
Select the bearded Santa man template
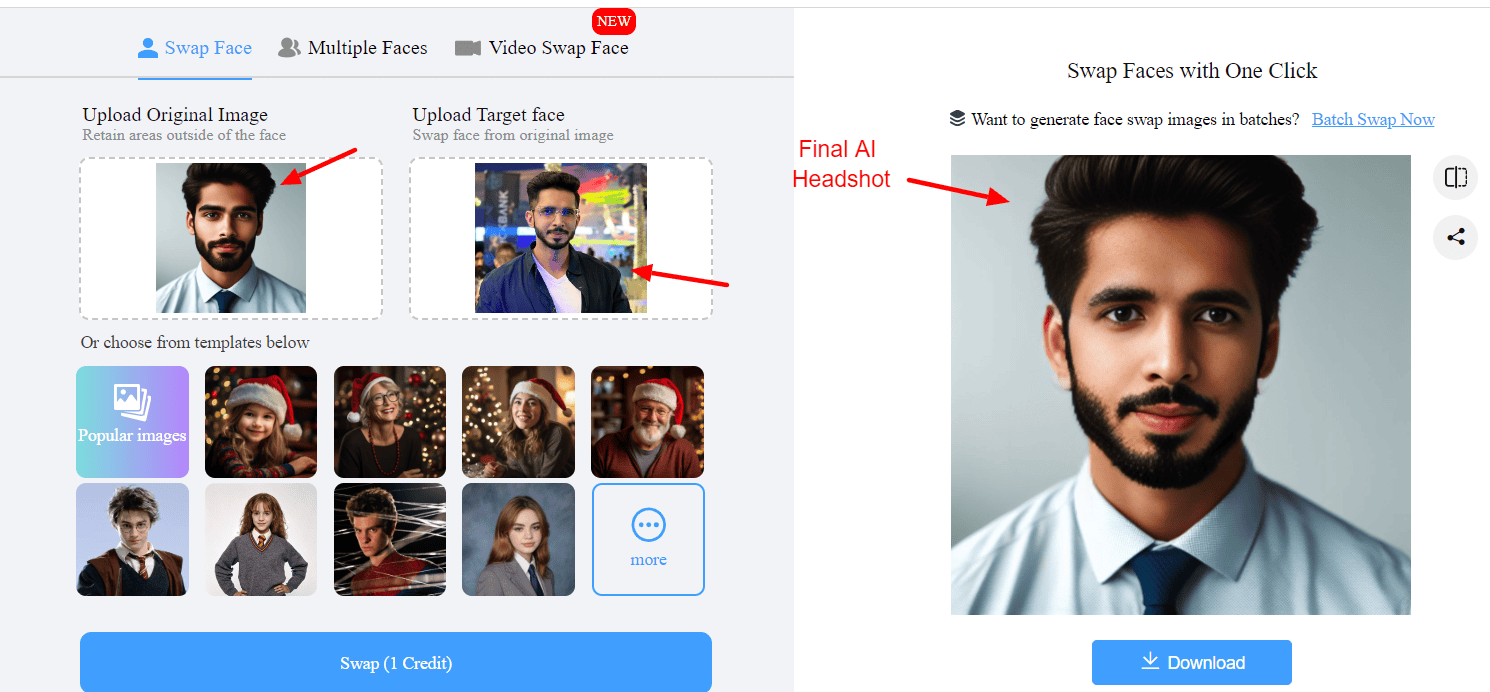647,422
